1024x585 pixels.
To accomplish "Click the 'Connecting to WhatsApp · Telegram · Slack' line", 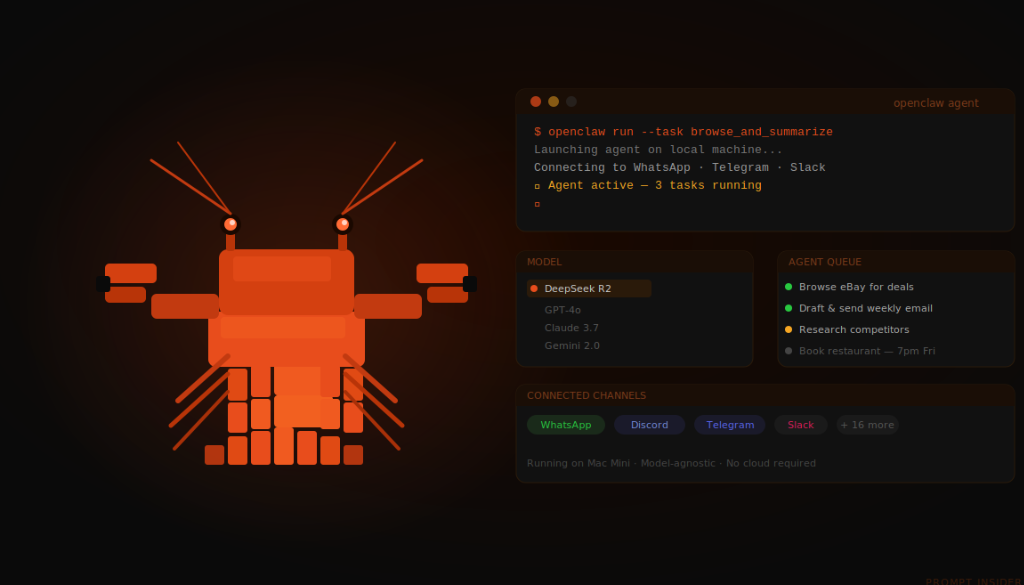I will pyautogui.click(x=680, y=167).
